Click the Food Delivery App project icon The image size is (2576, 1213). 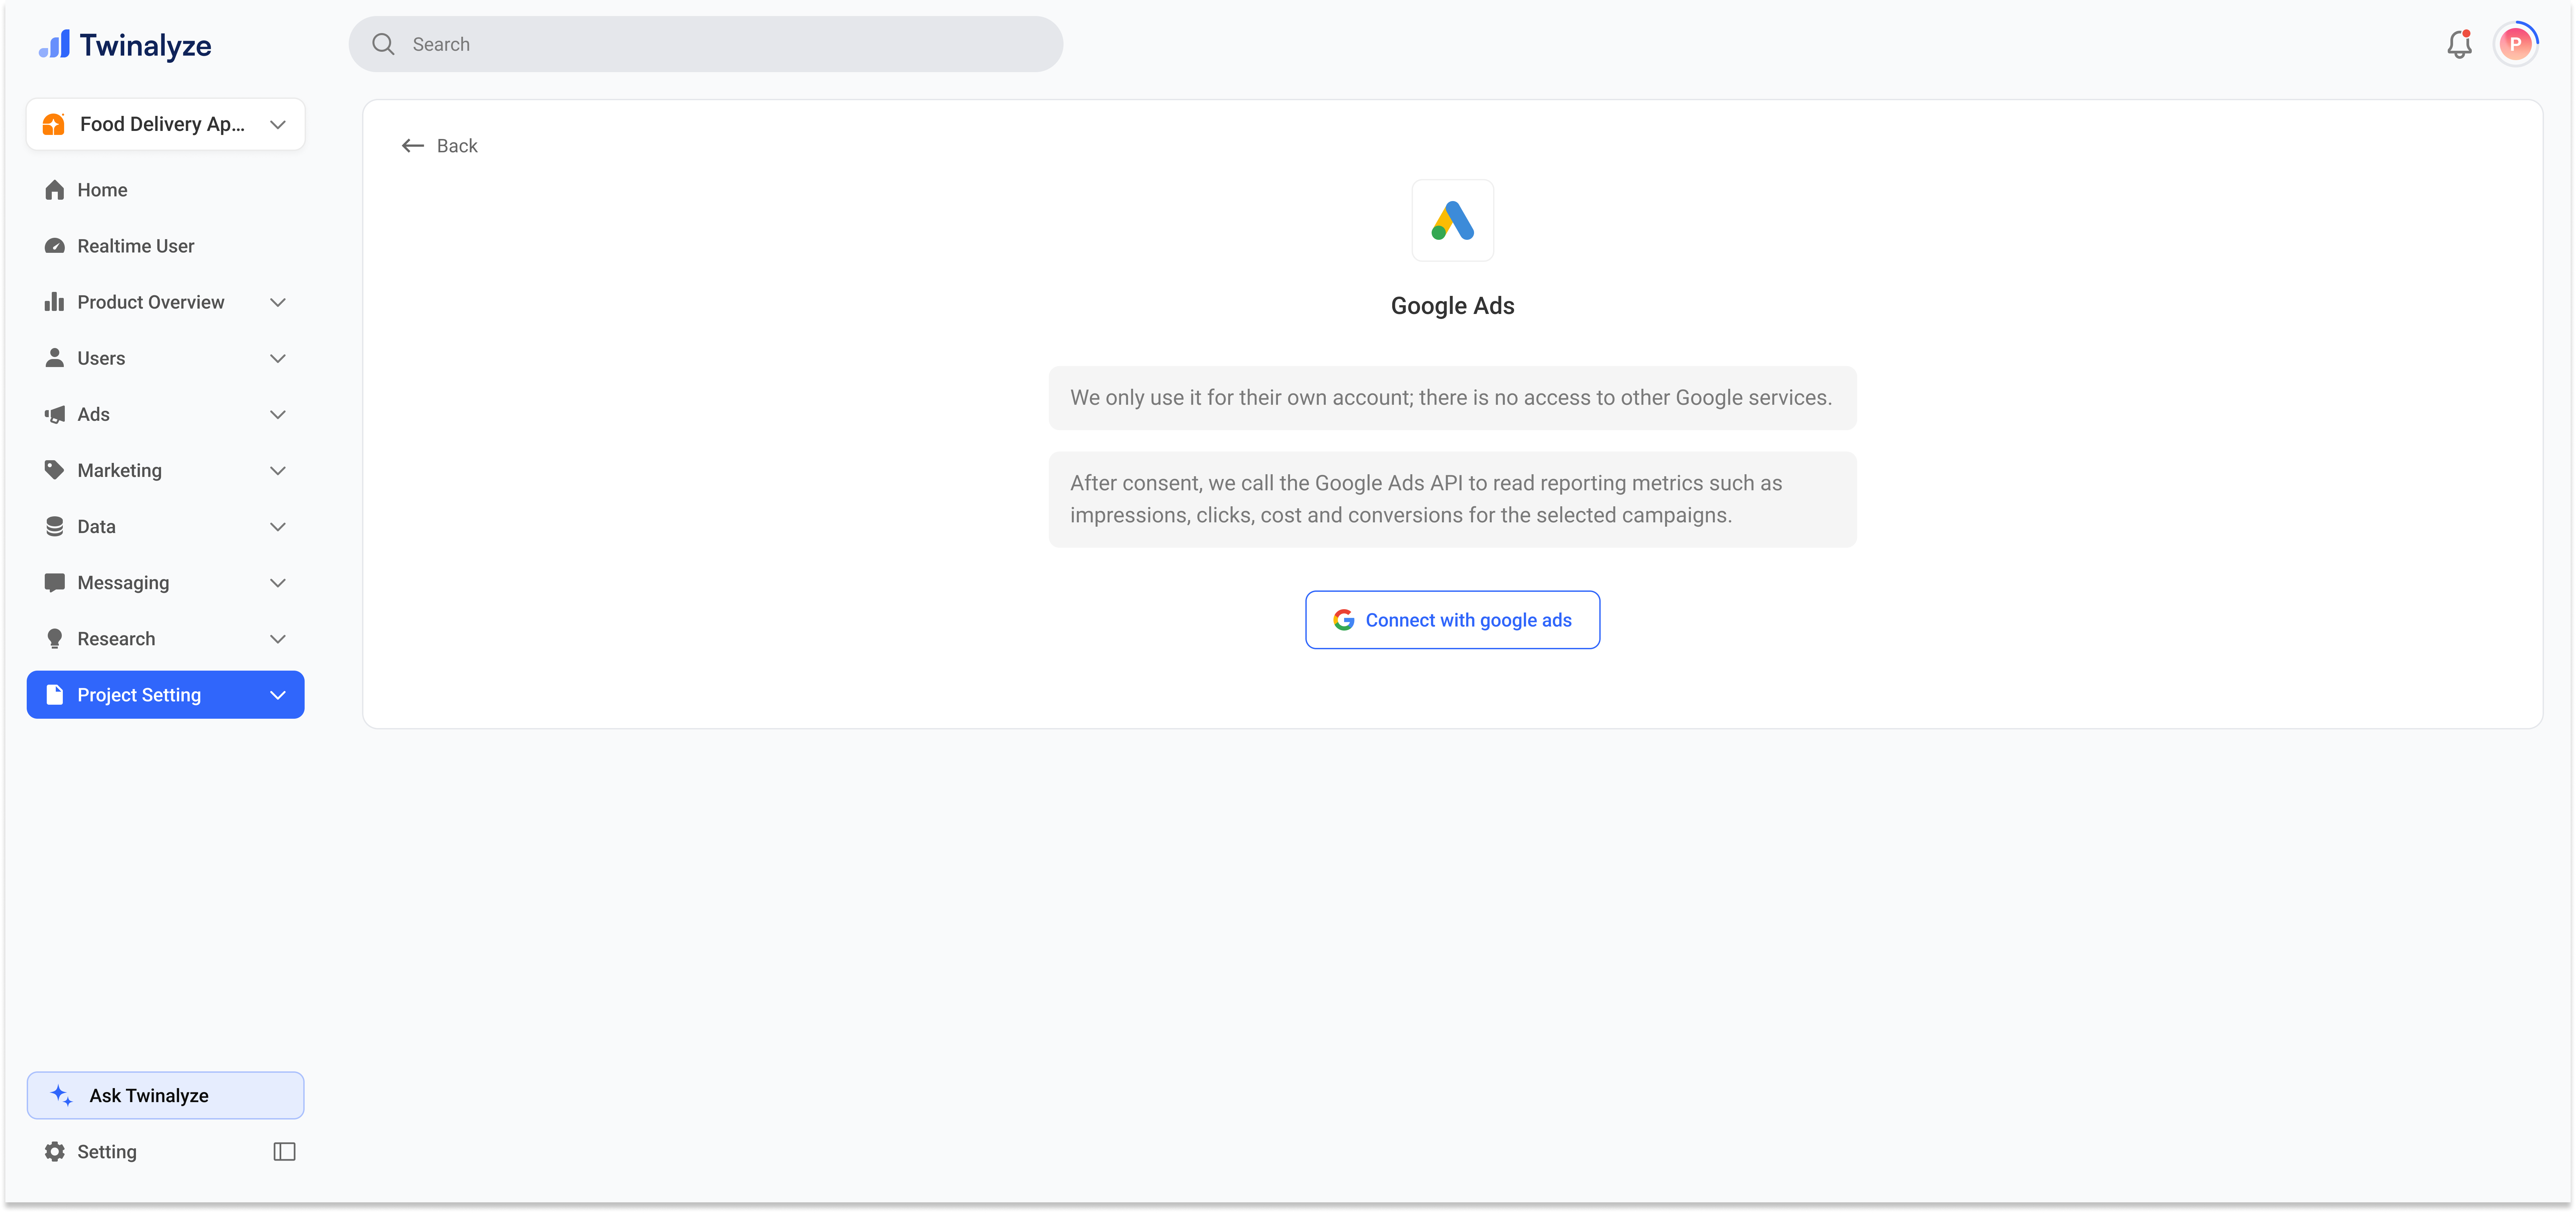pyautogui.click(x=54, y=124)
